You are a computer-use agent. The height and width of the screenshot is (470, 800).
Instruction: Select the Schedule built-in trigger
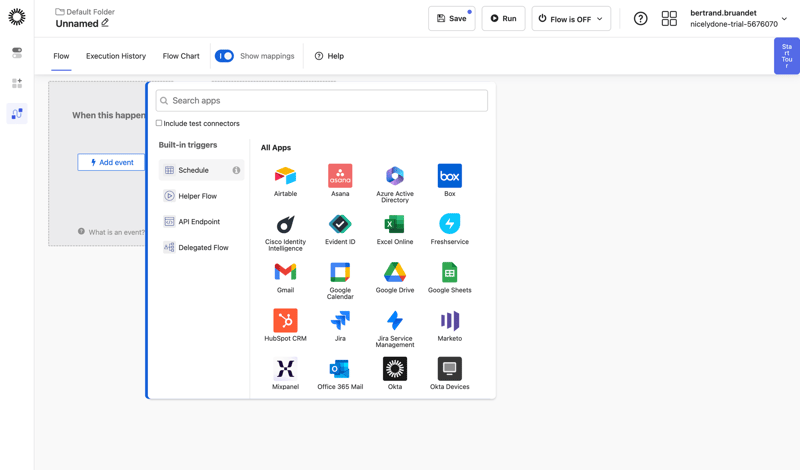pyautogui.click(x=202, y=170)
